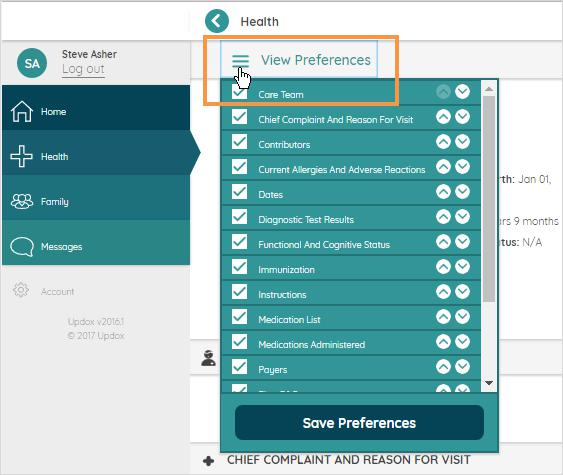This screenshot has height=475, width=563.
Task: Toggle Medications Administered checkbox
Action: click(x=239, y=342)
